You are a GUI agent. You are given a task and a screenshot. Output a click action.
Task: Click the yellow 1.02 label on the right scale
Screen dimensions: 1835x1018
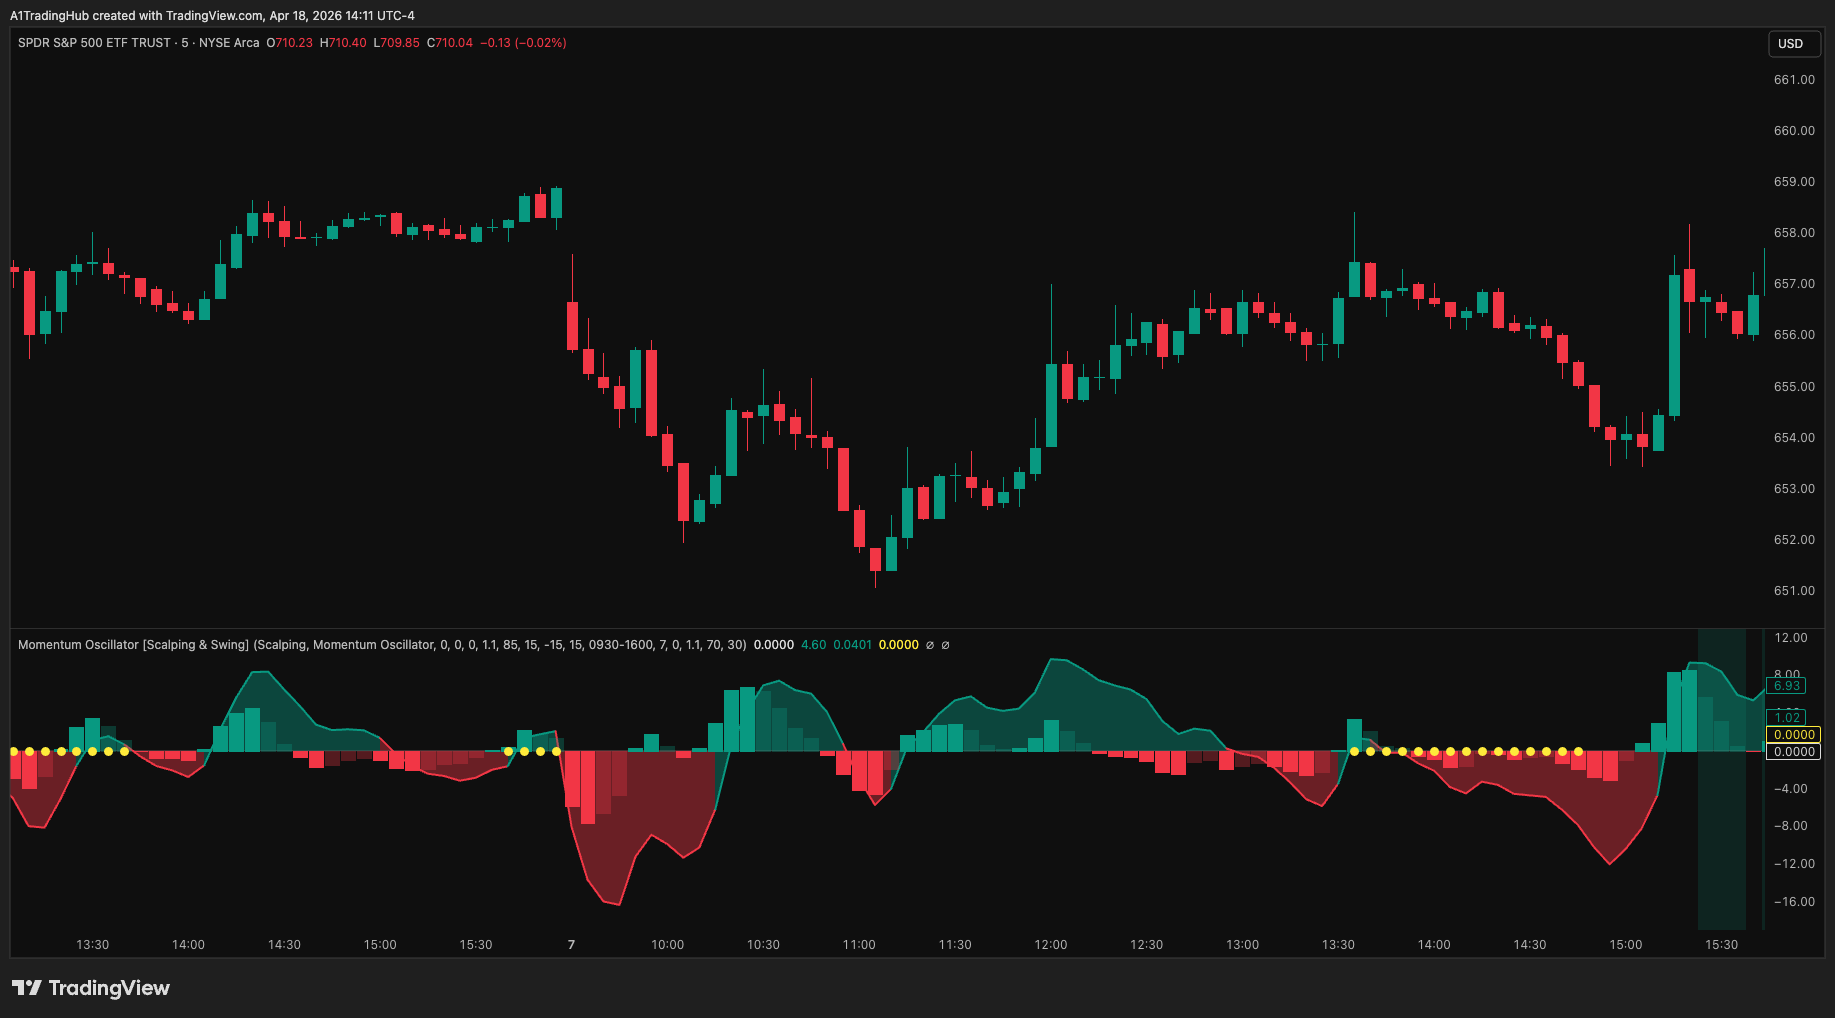point(1786,717)
